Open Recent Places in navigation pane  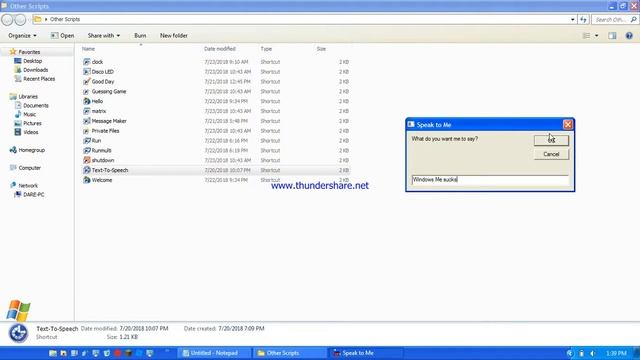point(39,79)
